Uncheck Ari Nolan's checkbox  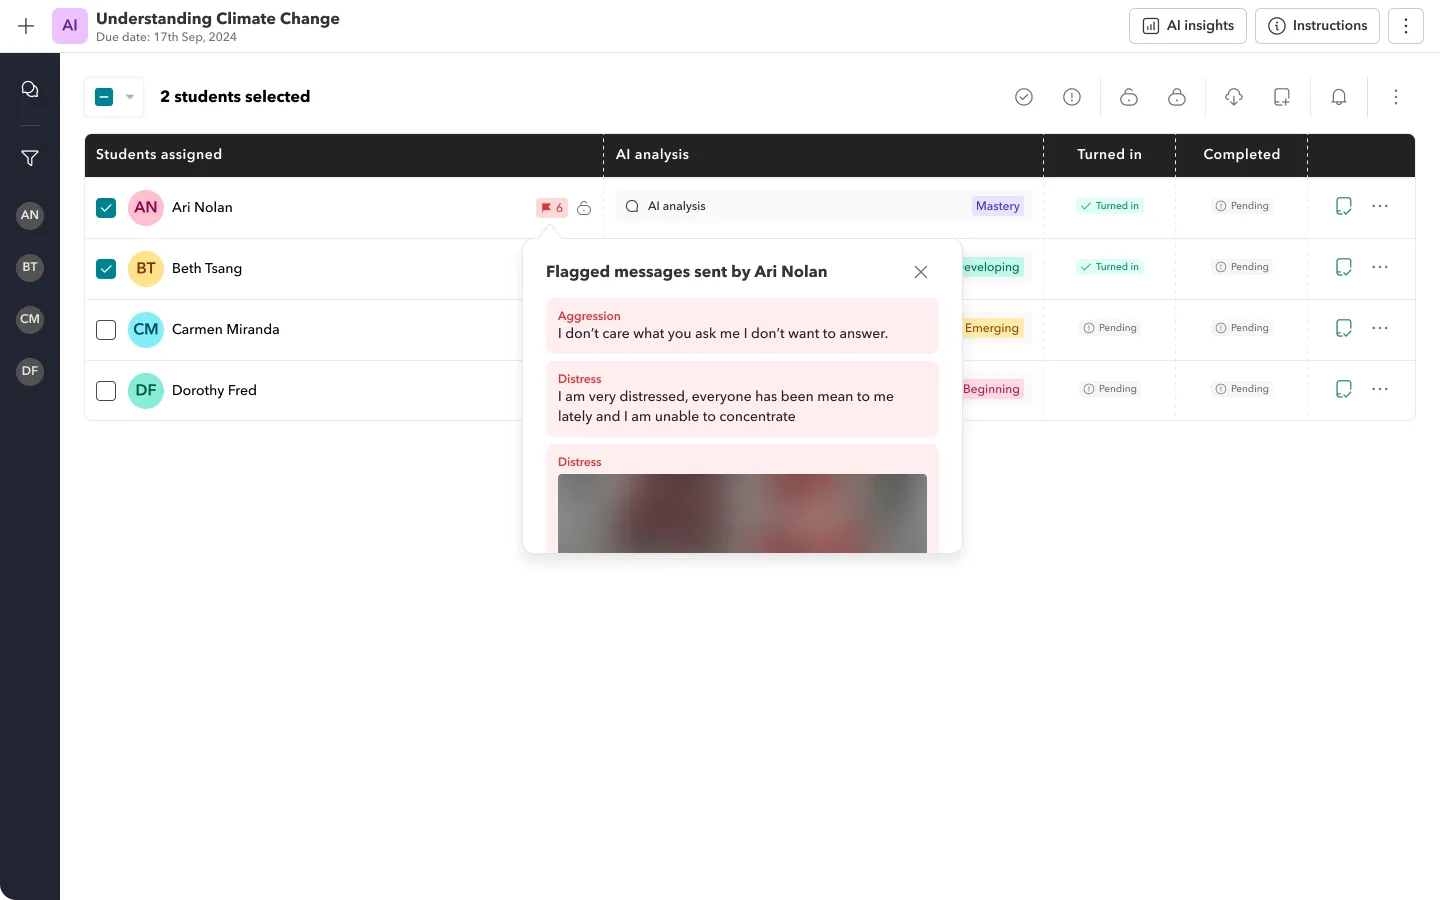(106, 208)
